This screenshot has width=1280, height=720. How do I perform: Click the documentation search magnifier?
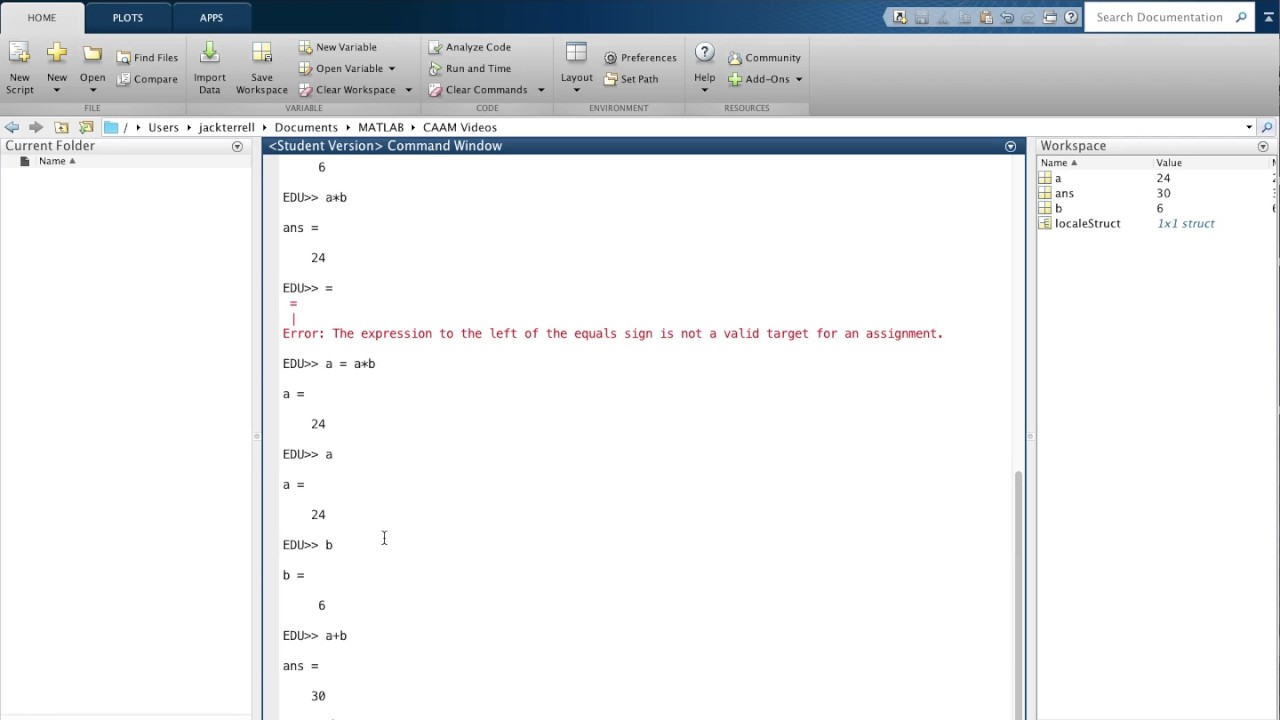coord(1241,17)
